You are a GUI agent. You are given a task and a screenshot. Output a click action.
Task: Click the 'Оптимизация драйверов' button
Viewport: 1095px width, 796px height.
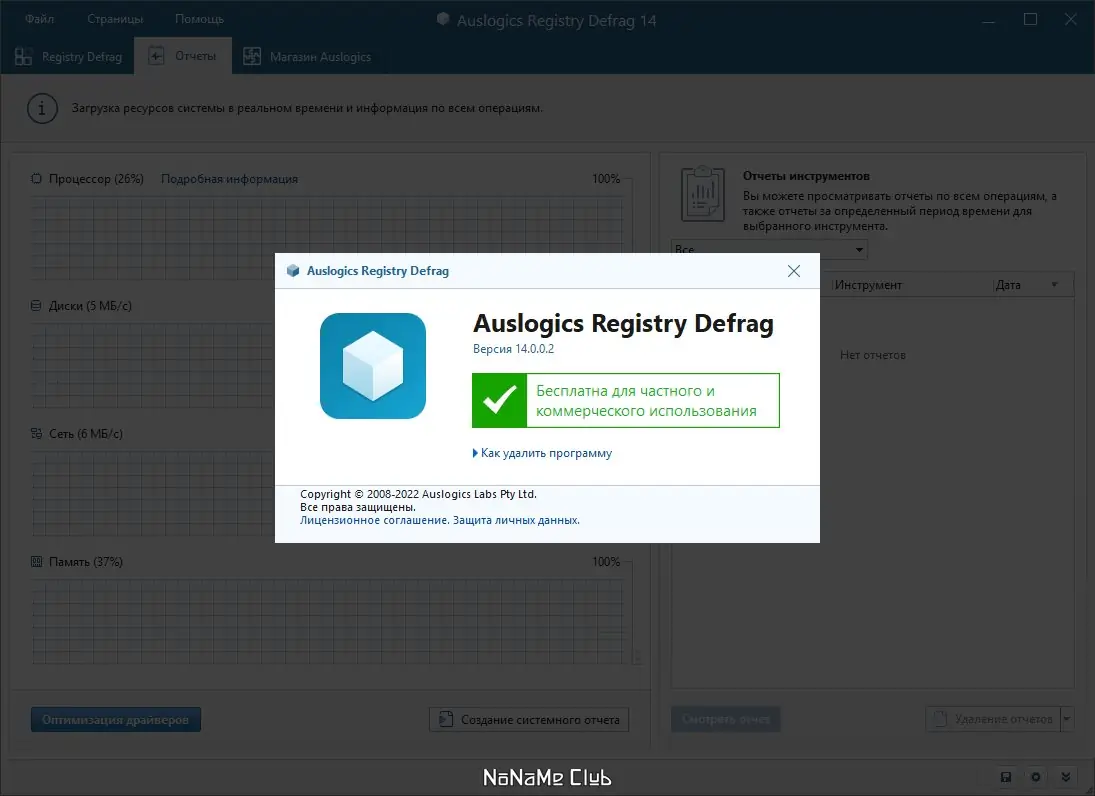pyautogui.click(x=116, y=719)
